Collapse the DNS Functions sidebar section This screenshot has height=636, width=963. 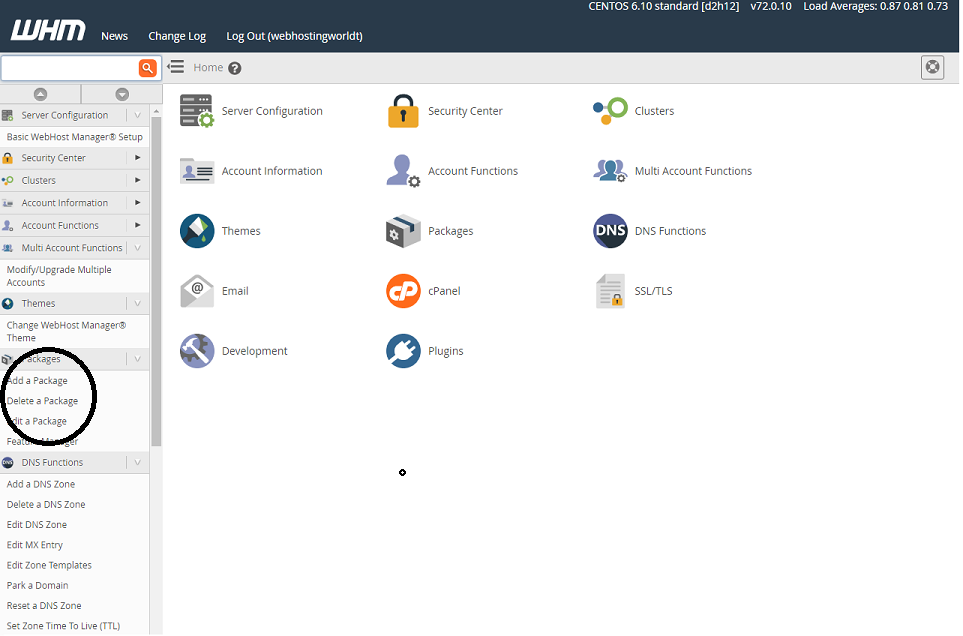(137, 462)
